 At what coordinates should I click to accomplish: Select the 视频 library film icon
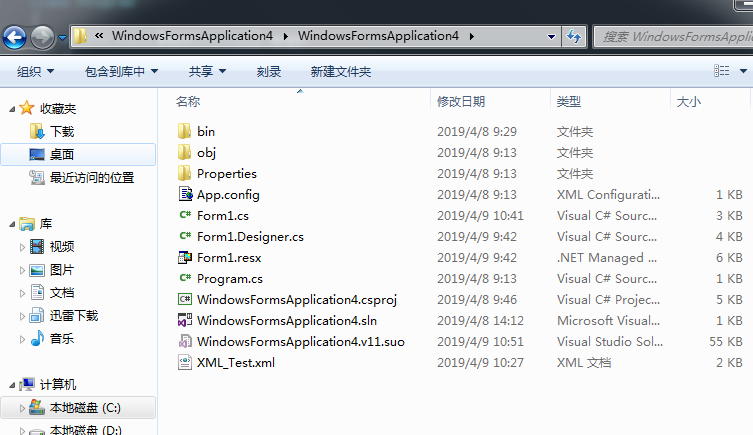37,246
